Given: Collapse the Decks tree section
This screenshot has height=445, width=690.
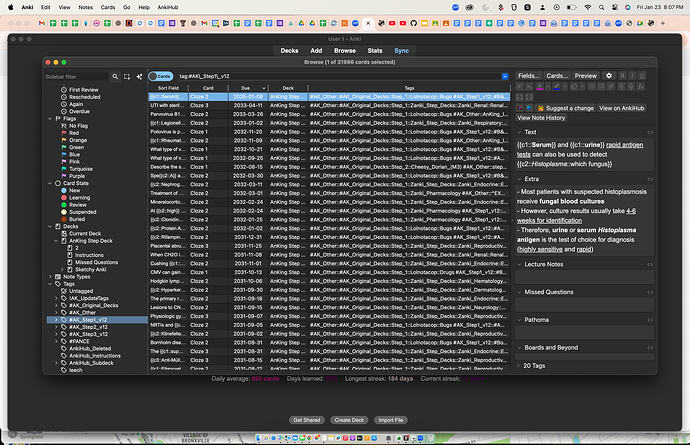Looking at the screenshot, I should coord(50,226).
